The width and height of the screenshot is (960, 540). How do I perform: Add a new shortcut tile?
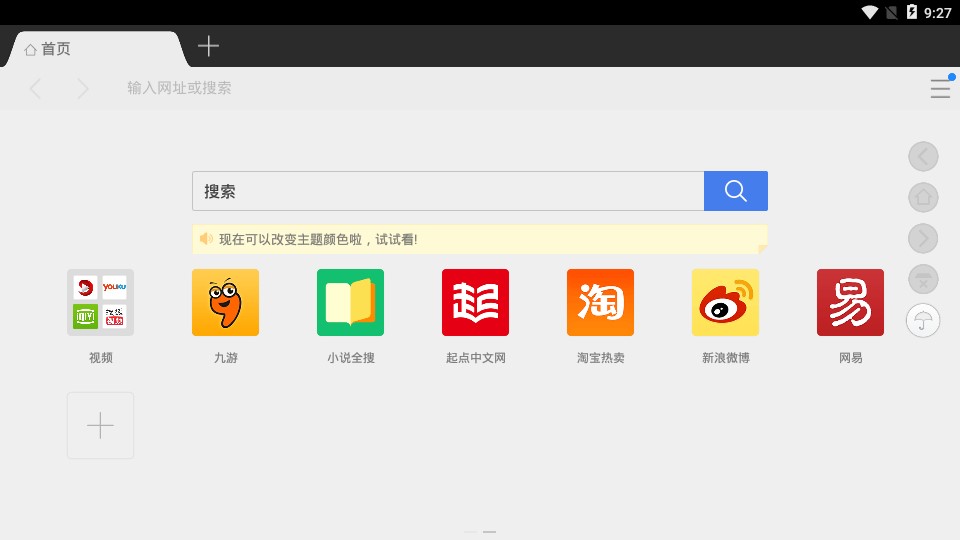point(100,426)
